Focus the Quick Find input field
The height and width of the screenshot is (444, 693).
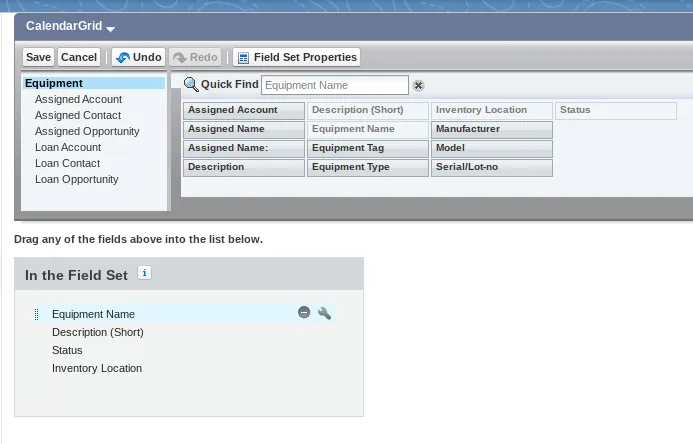tap(335, 85)
